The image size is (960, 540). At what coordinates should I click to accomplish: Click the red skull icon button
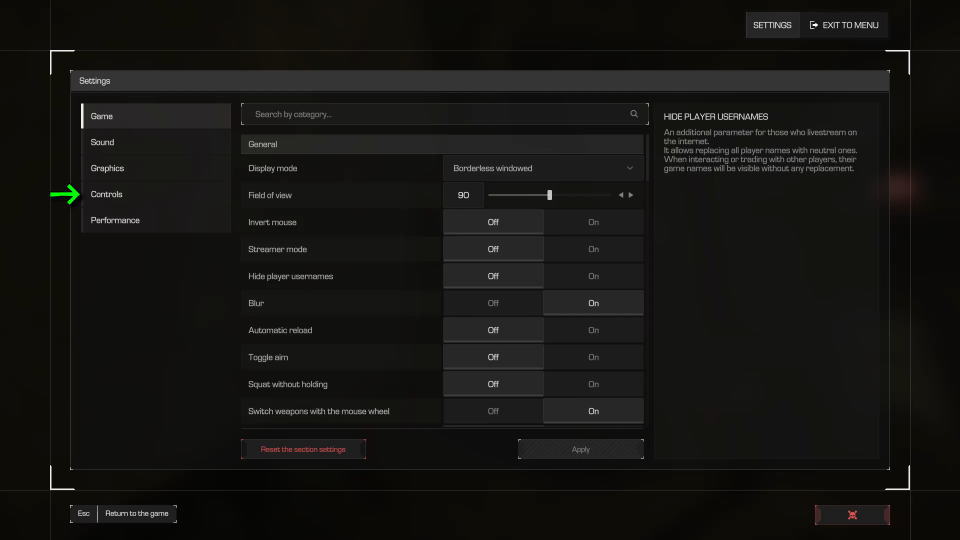tap(852, 515)
